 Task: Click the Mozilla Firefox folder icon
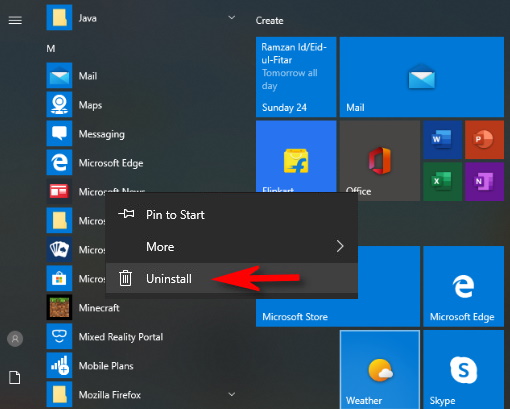(59, 394)
